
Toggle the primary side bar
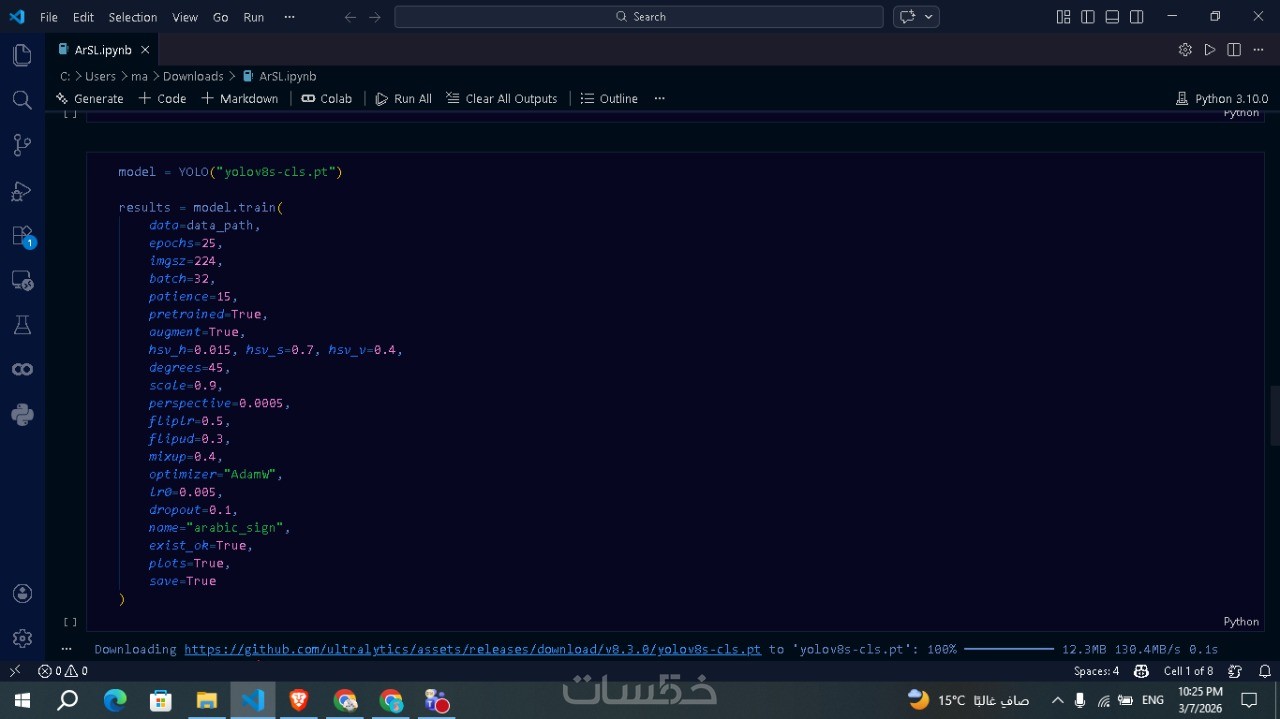pyautogui.click(x=1088, y=17)
